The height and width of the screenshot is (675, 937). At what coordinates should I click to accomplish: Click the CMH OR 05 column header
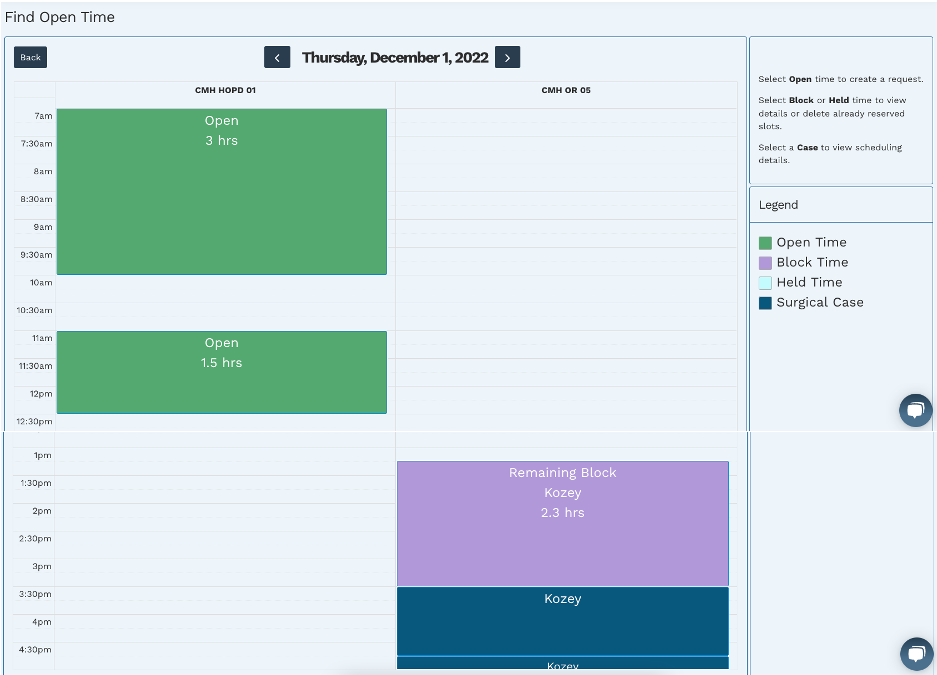(x=566, y=90)
